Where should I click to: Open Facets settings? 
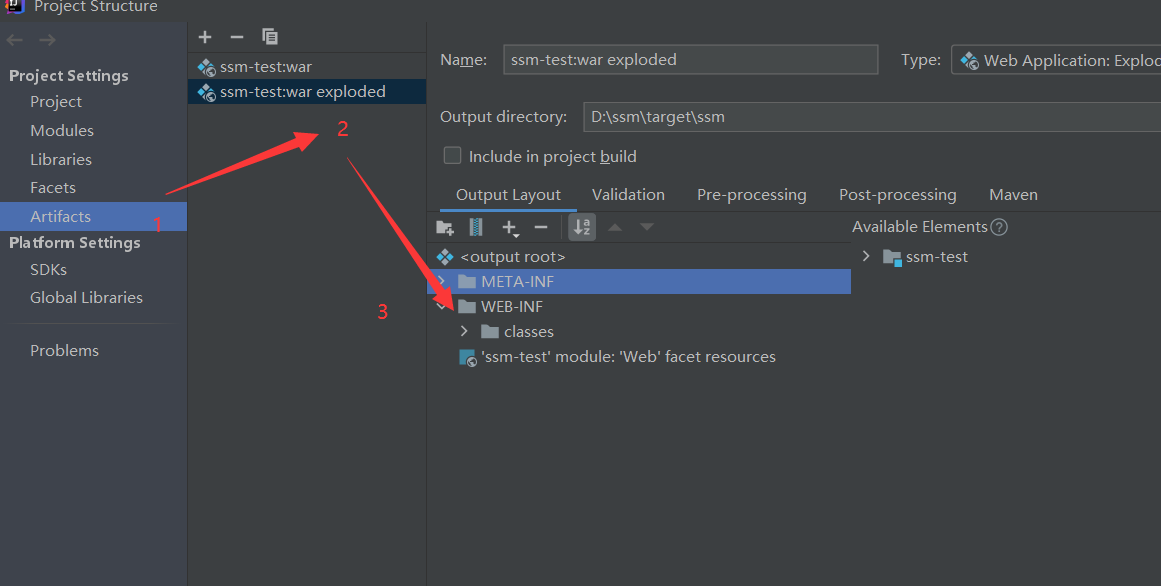pos(53,188)
